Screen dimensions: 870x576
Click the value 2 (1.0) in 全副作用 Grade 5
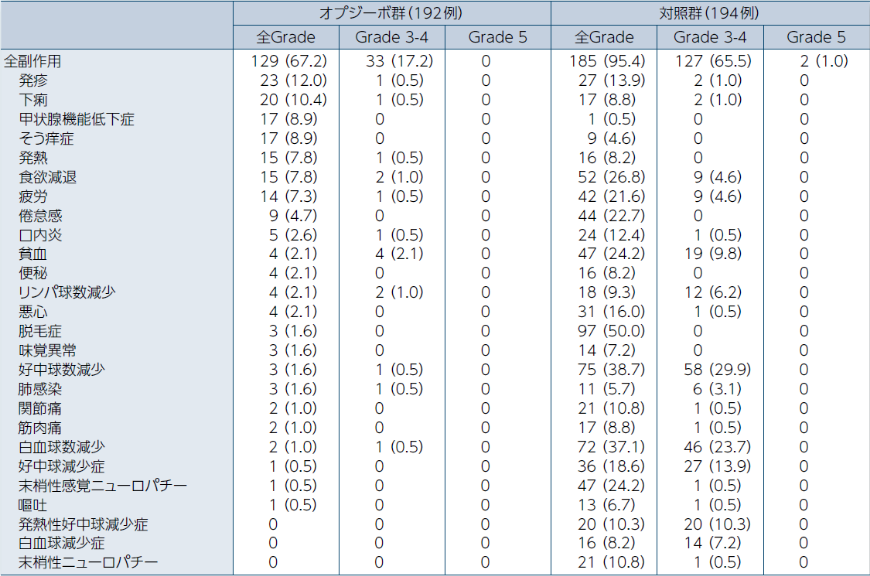click(824, 61)
